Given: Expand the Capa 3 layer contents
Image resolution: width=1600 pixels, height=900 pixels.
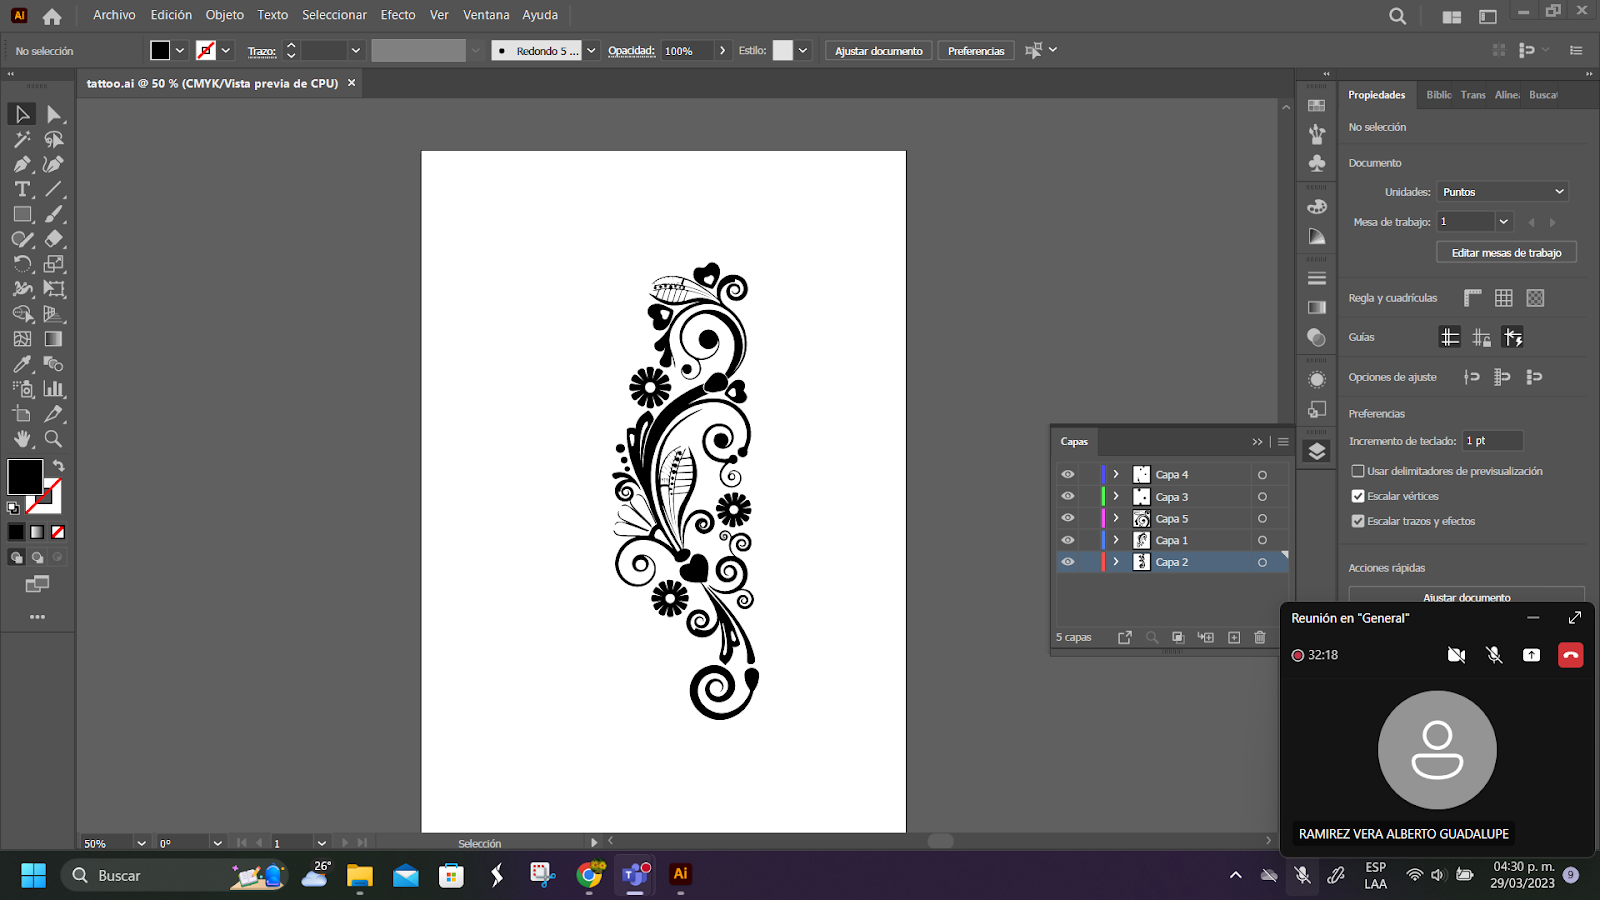Looking at the screenshot, I should click(1116, 496).
